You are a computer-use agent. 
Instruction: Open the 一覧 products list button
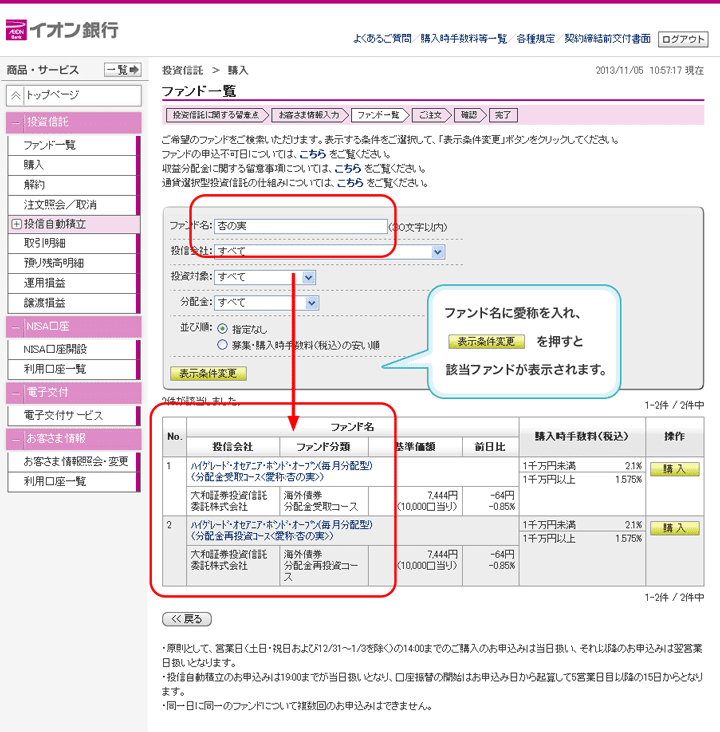[x=122, y=70]
